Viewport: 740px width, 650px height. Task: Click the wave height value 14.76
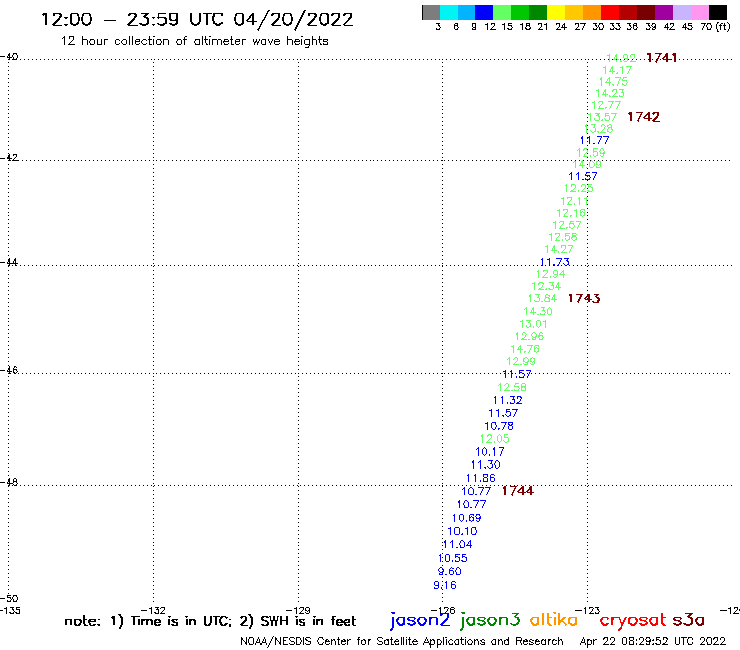(x=525, y=349)
